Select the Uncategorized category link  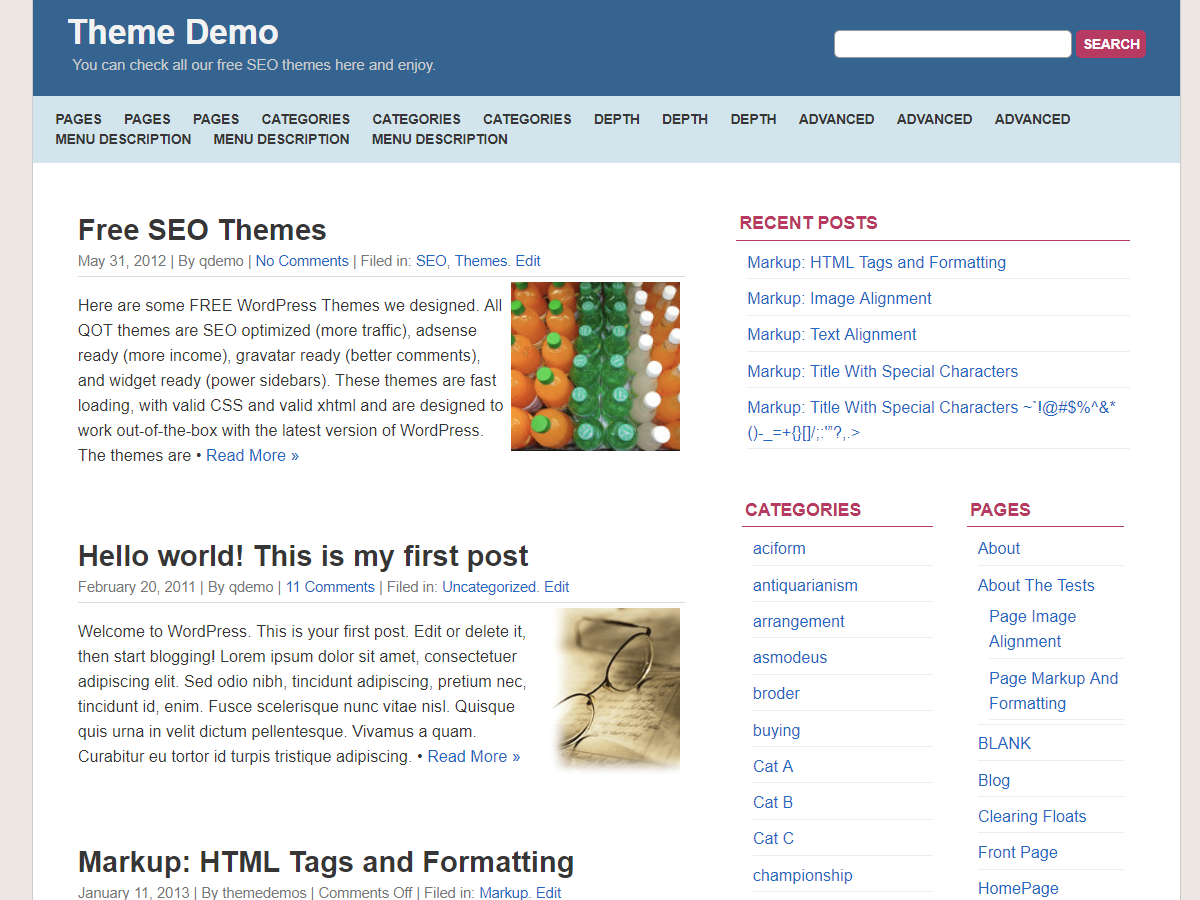tap(488, 586)
